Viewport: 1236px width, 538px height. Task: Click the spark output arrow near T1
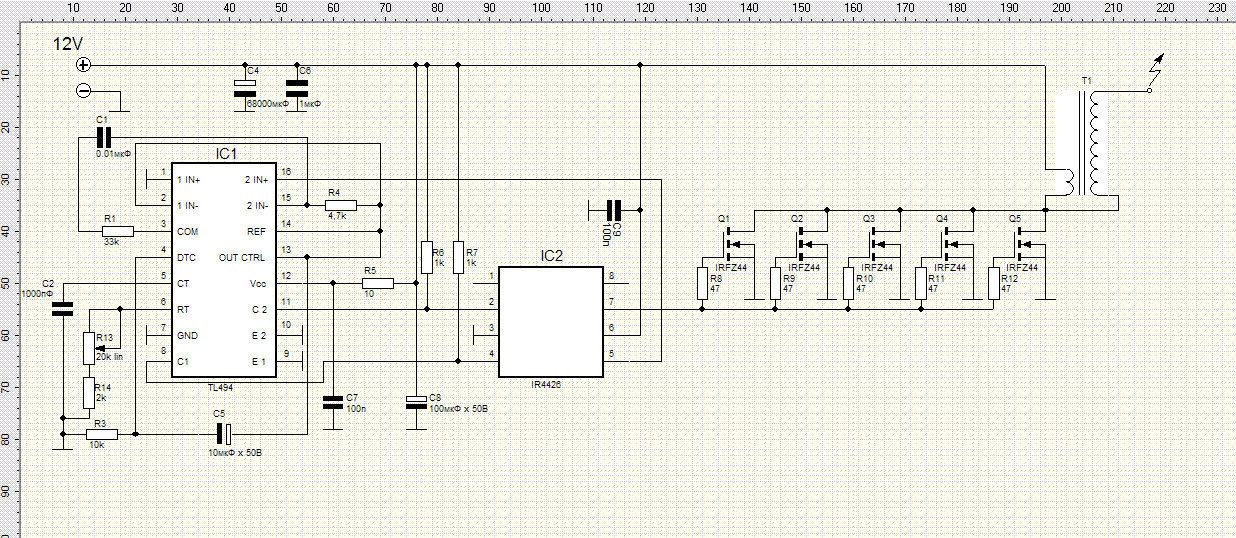[x=1156, y=73]
